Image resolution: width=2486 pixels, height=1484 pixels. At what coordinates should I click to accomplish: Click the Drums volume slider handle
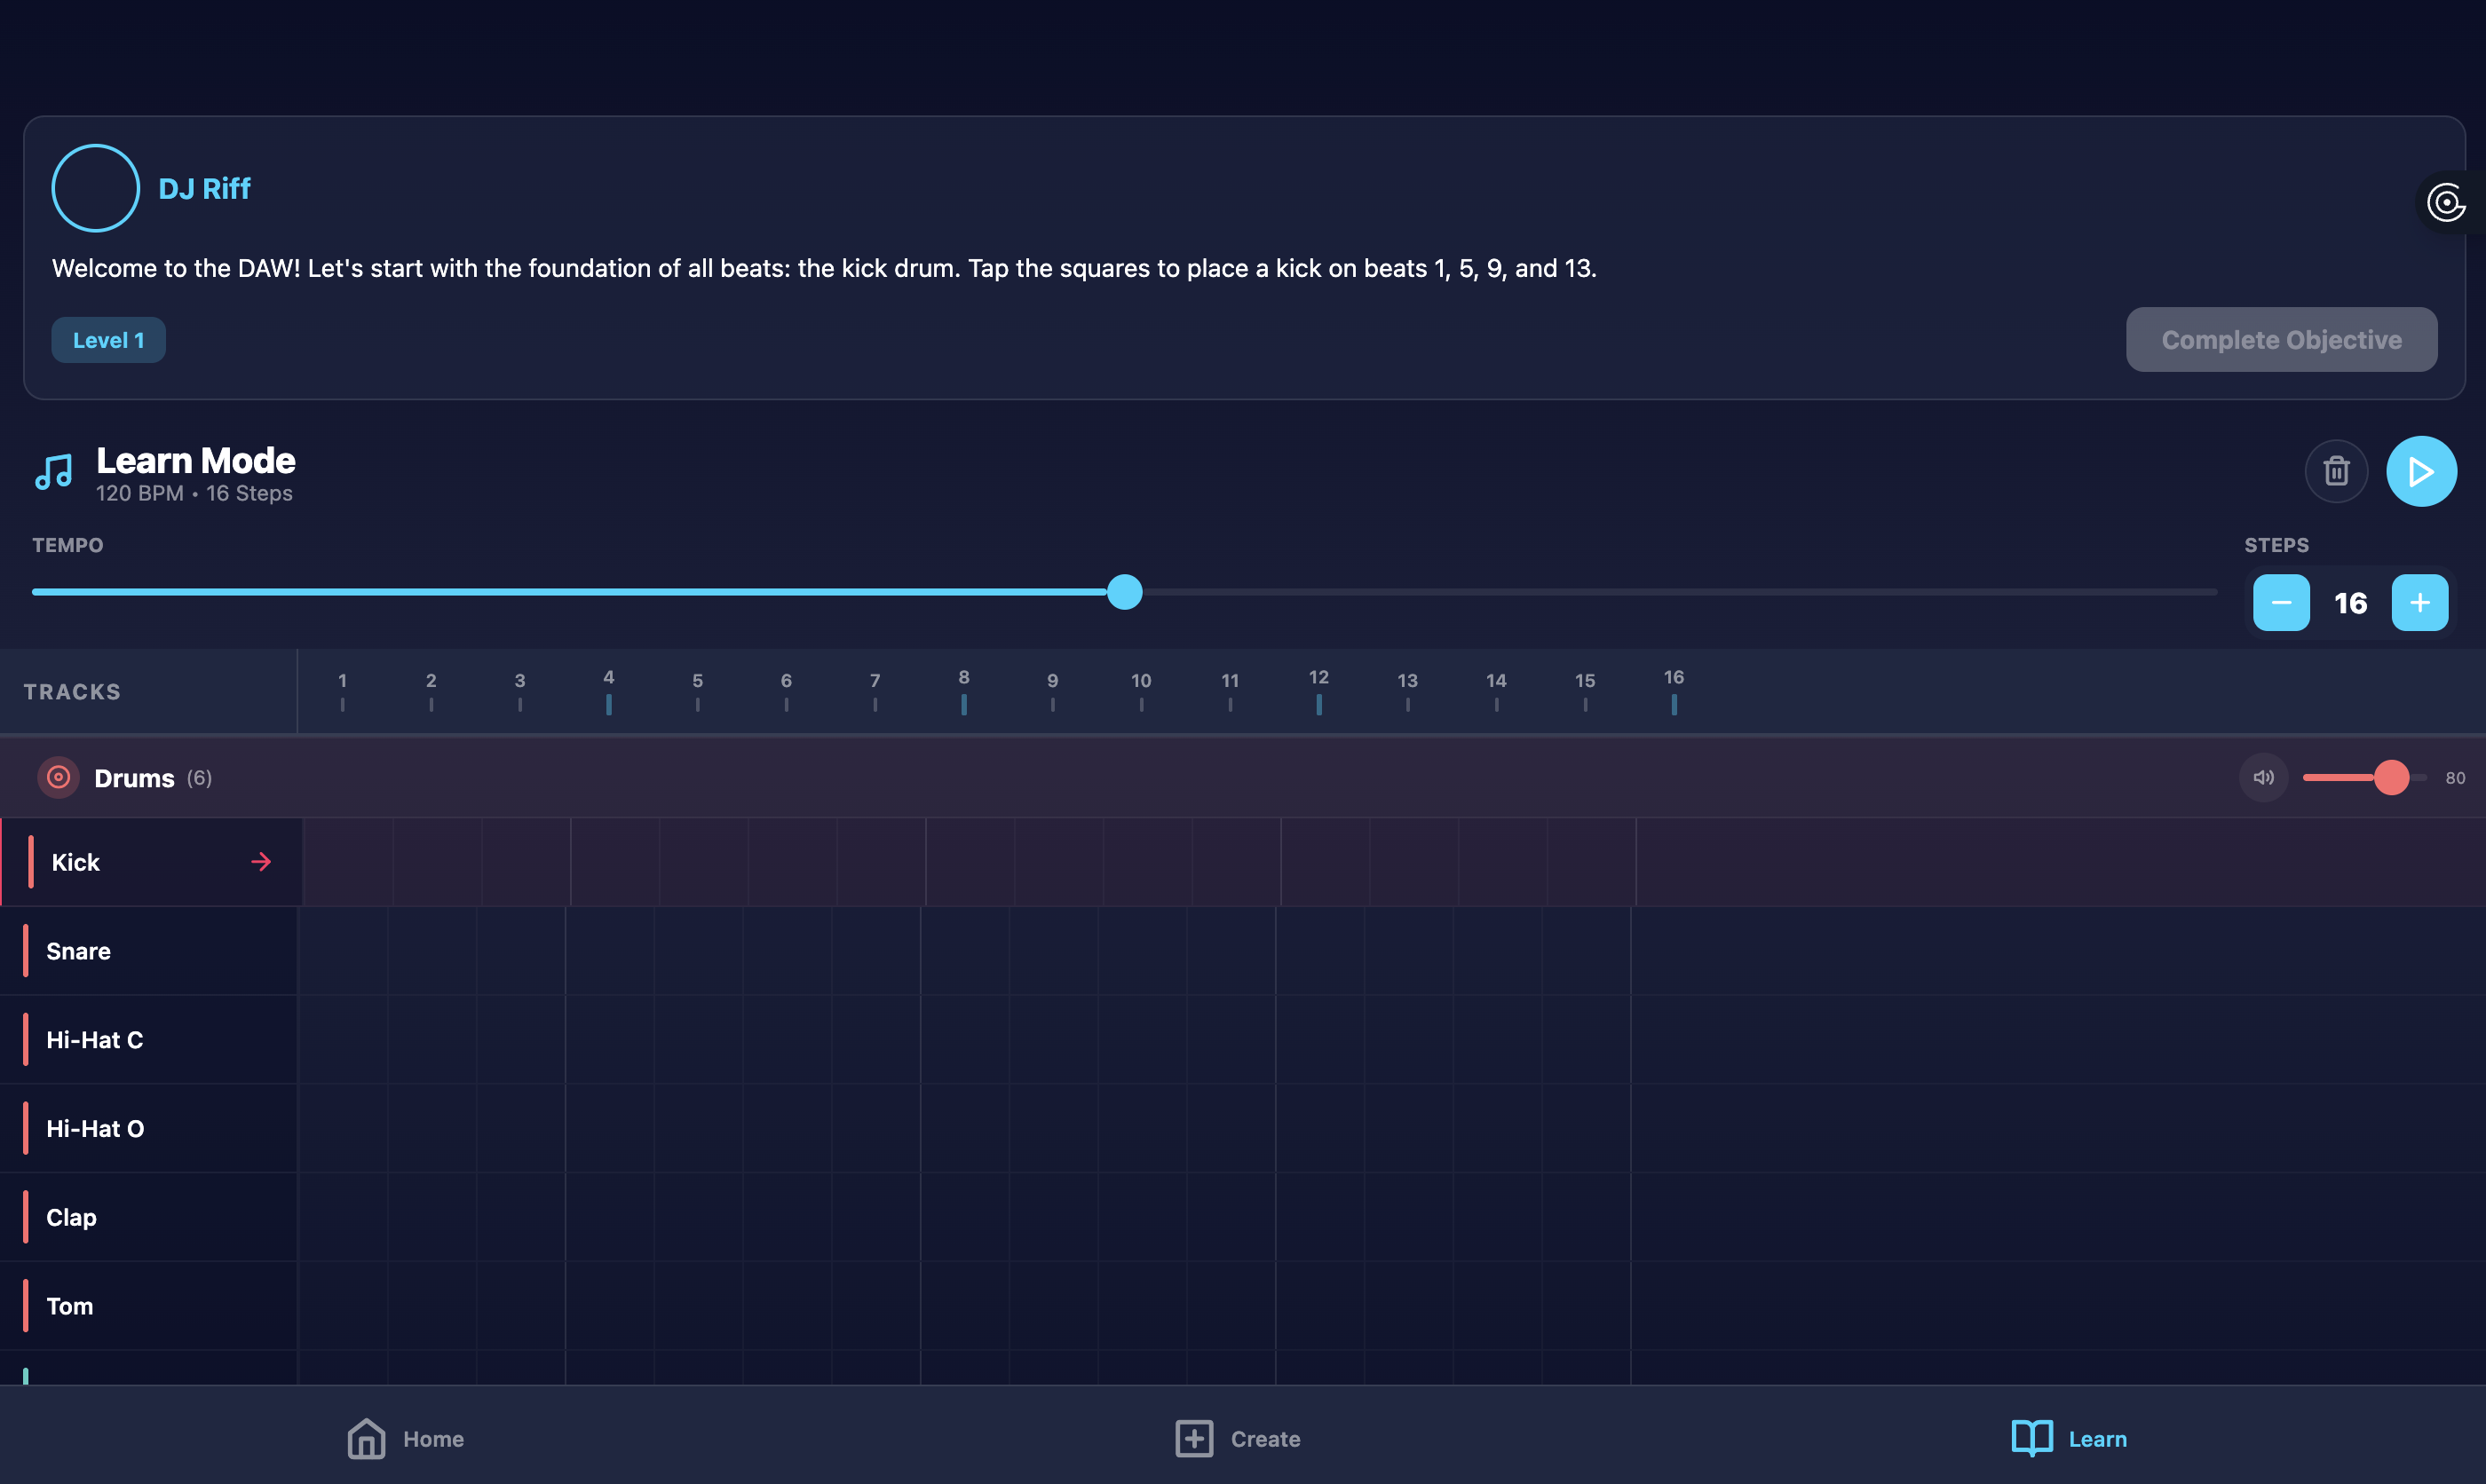[2391, 777]
